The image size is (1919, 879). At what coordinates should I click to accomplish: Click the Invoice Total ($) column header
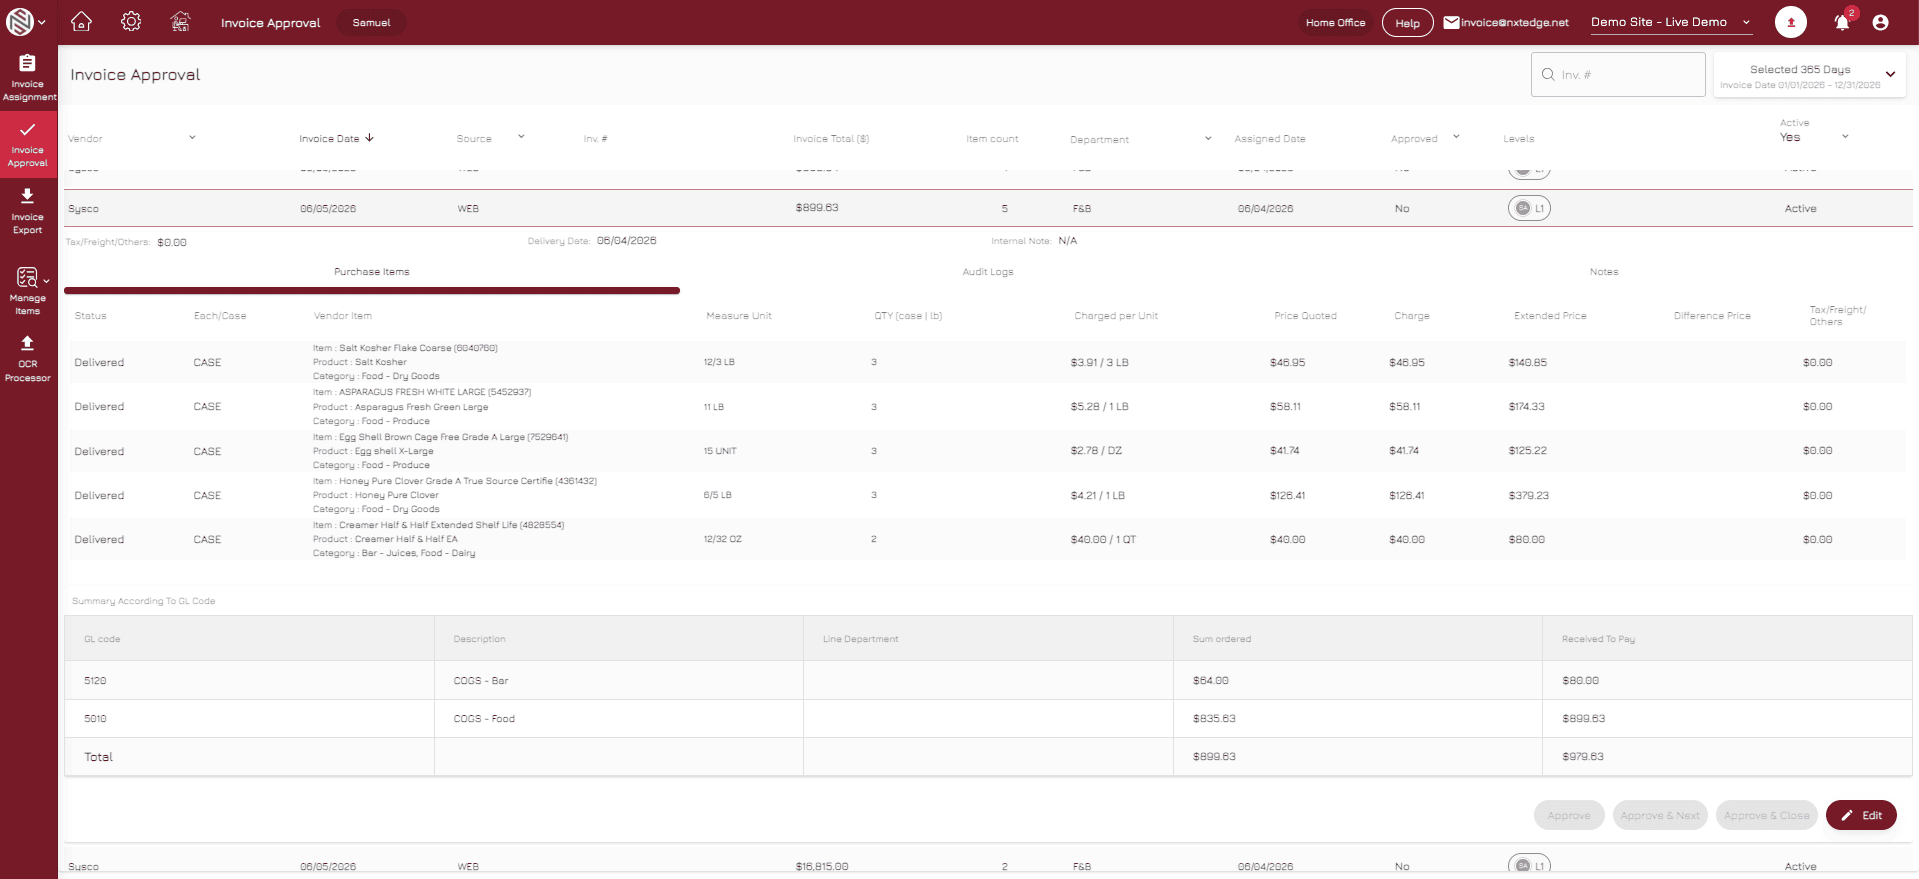click(x=831, y=139)
